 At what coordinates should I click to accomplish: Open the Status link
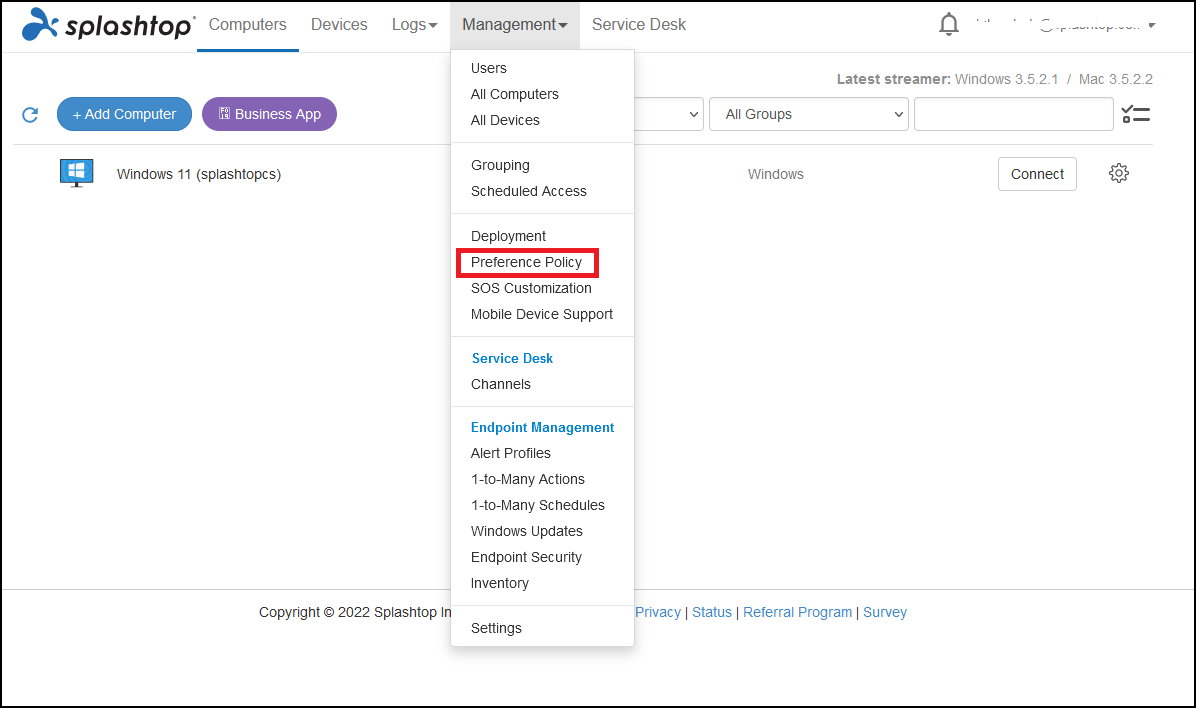point(712,612)
